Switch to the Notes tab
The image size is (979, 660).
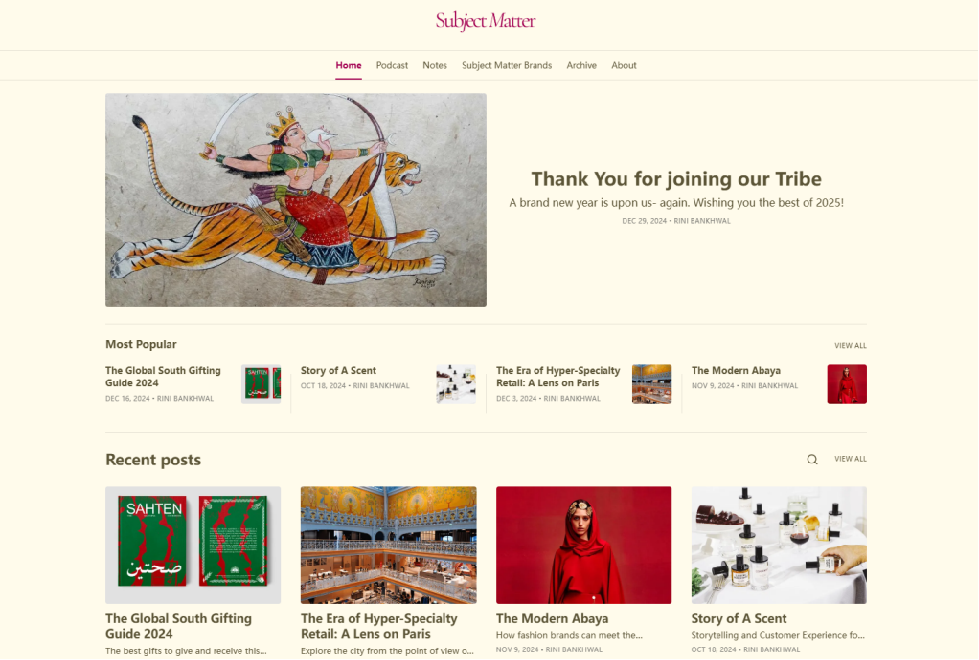(434, 65)
